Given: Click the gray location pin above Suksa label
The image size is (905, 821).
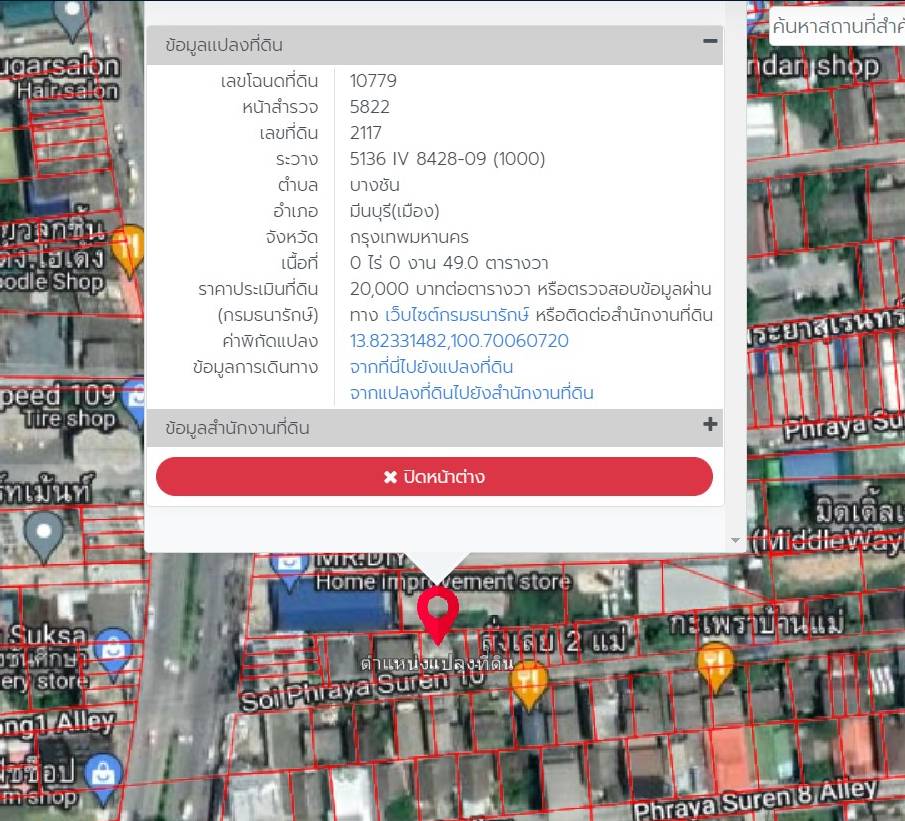Looking at the screenshot, I should click(x=43, y=537).
